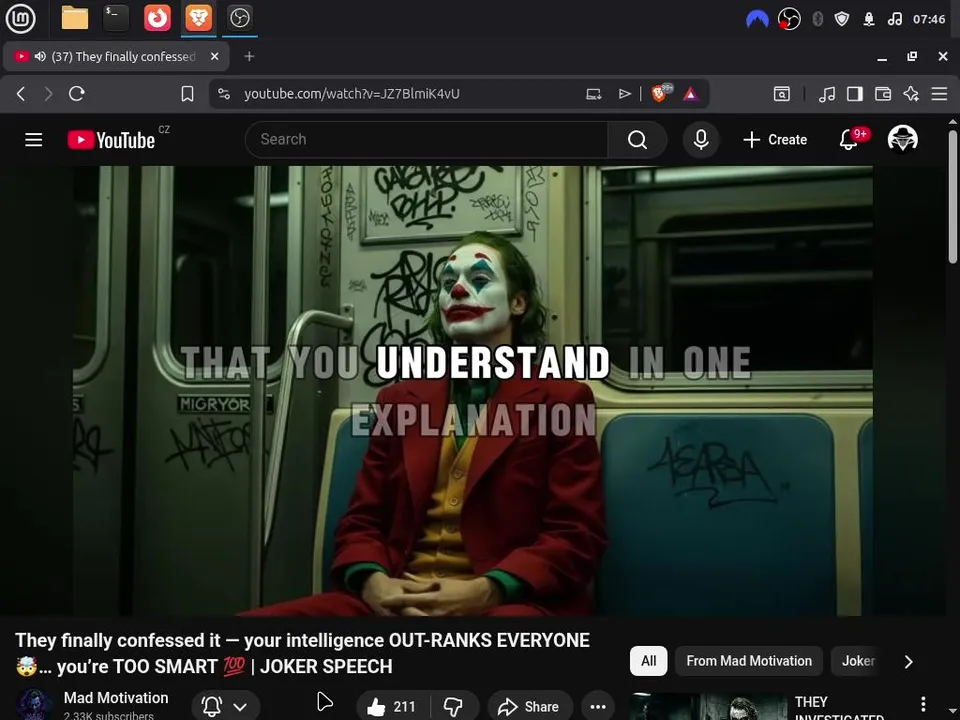
Task: Like the video (211 likes)
Action: click(392, 707)
